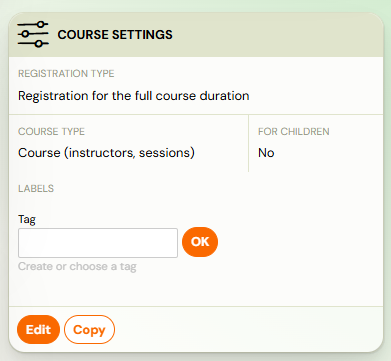Image resolution: width=391 pixels, height=361 pixels.
Task: Focus the Tag input field
Action: pyautogui.click(x=98, y=243)
